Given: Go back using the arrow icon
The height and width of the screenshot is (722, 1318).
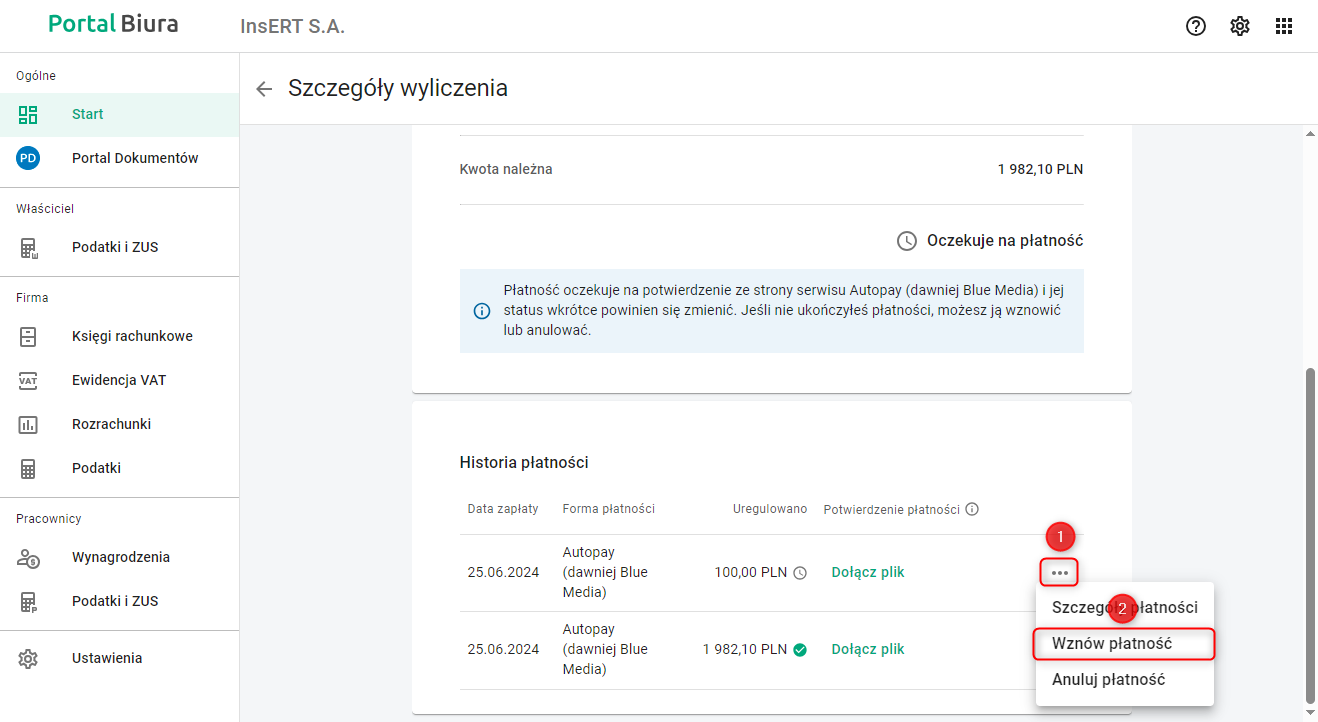Looking at the screenshot, I should [264, 89].
